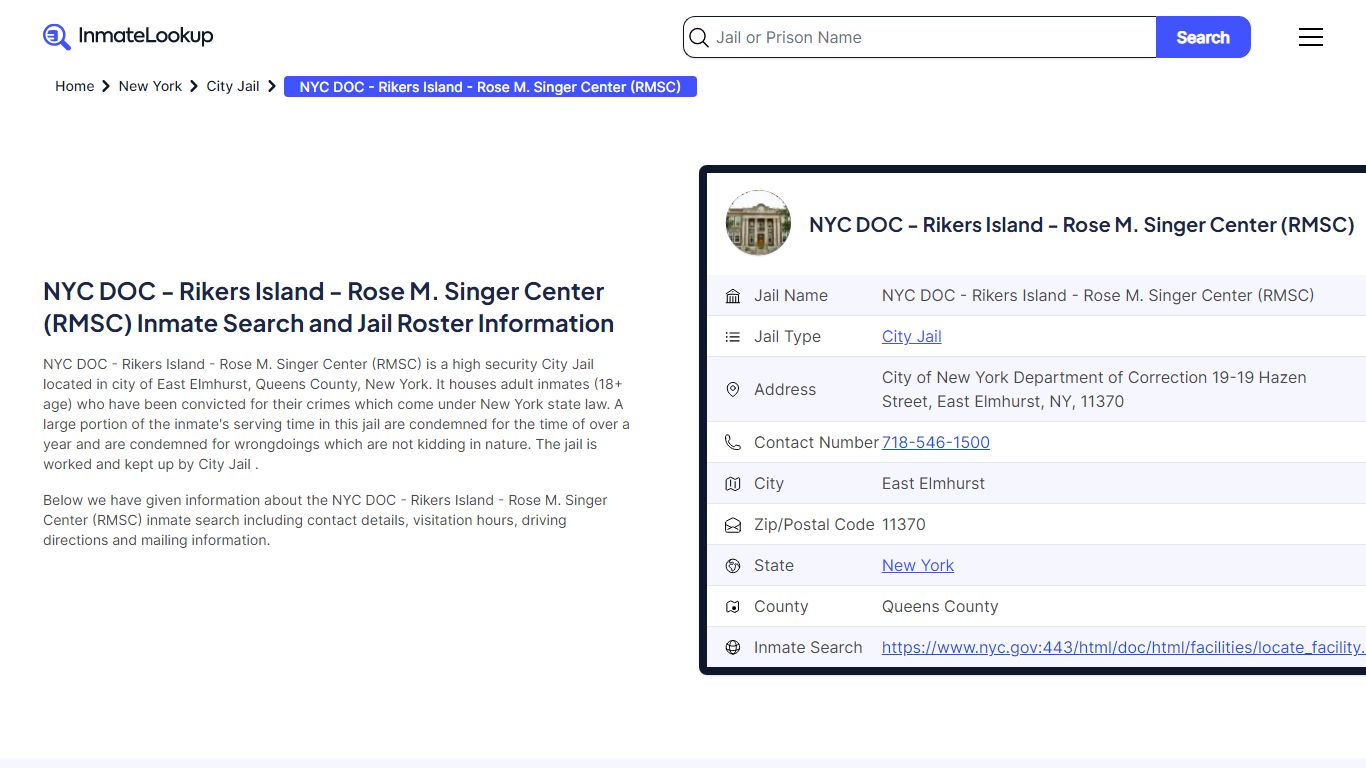This screenshot has height=768, width=1366.
Task: Click the Contact Number label
Action: pos(816,442)
